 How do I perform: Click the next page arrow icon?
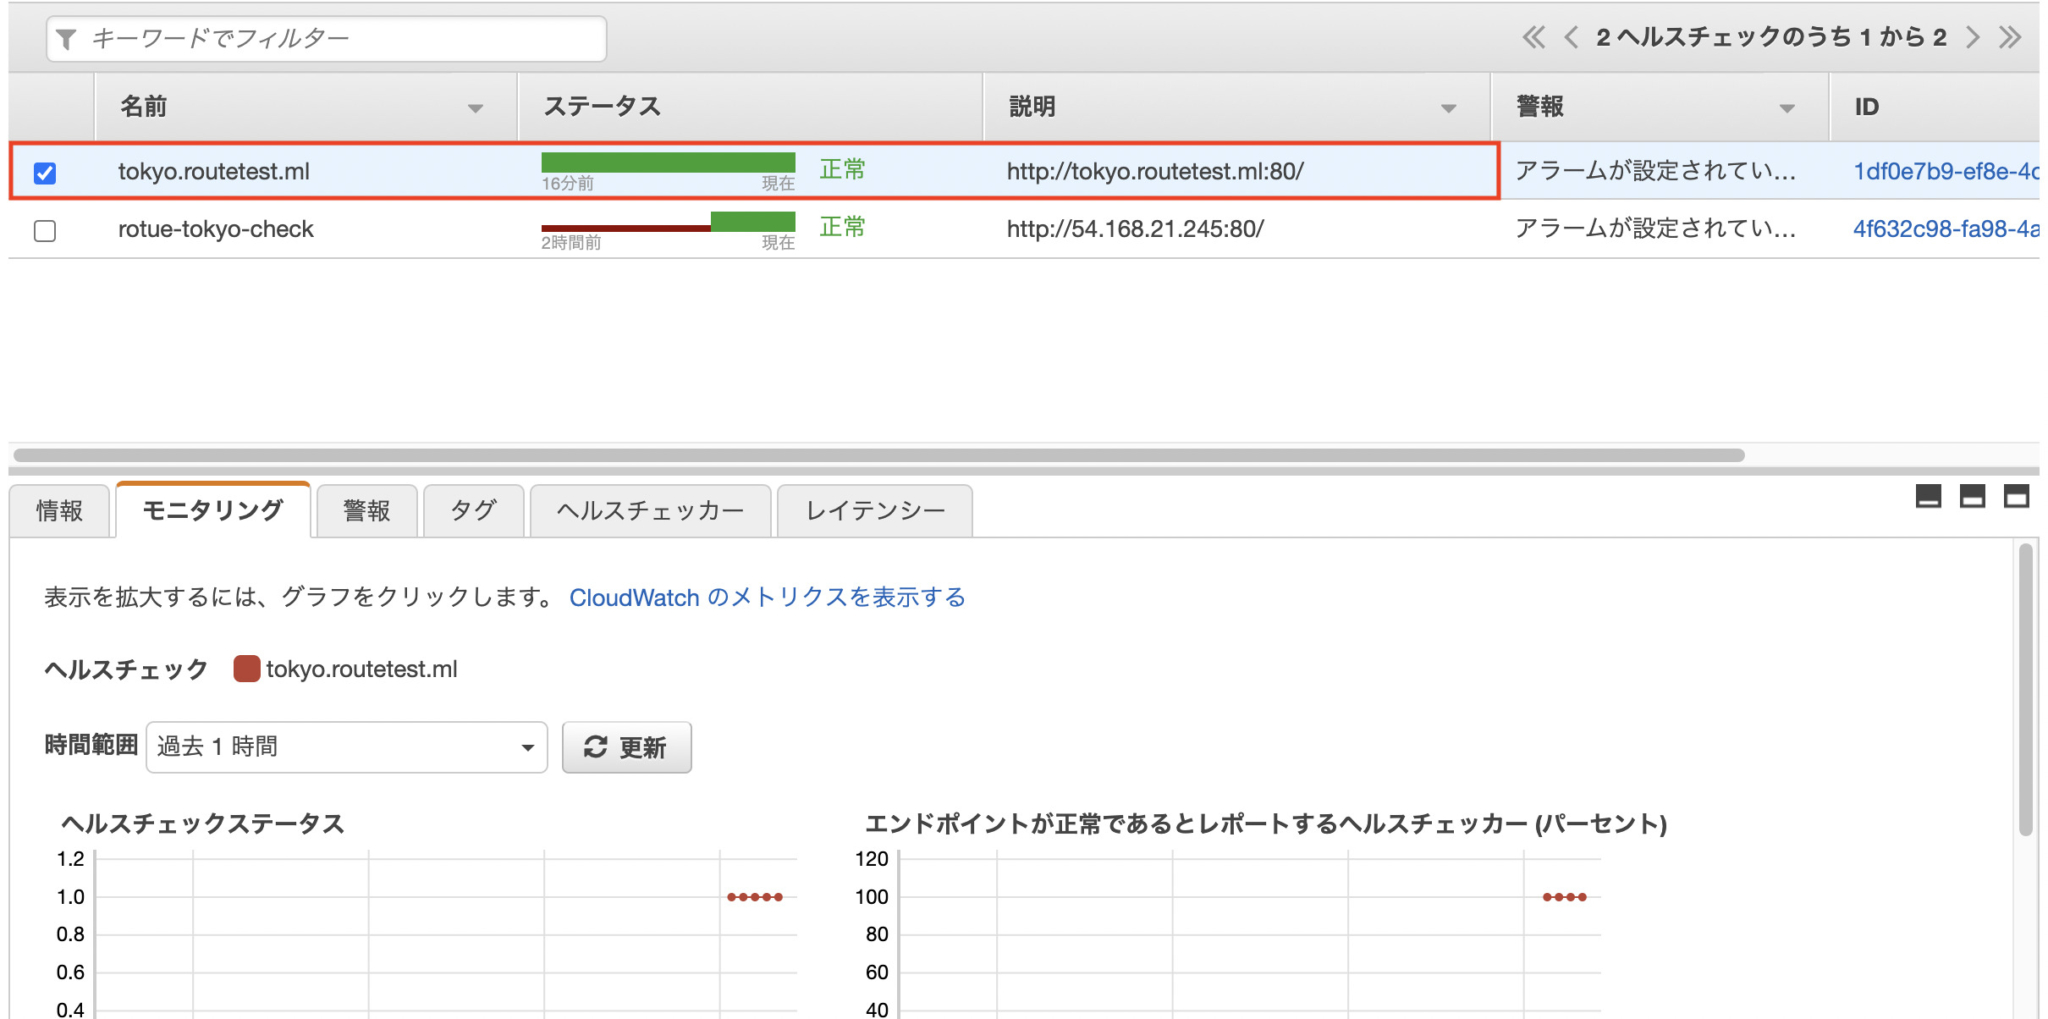tap(1974, 37)
